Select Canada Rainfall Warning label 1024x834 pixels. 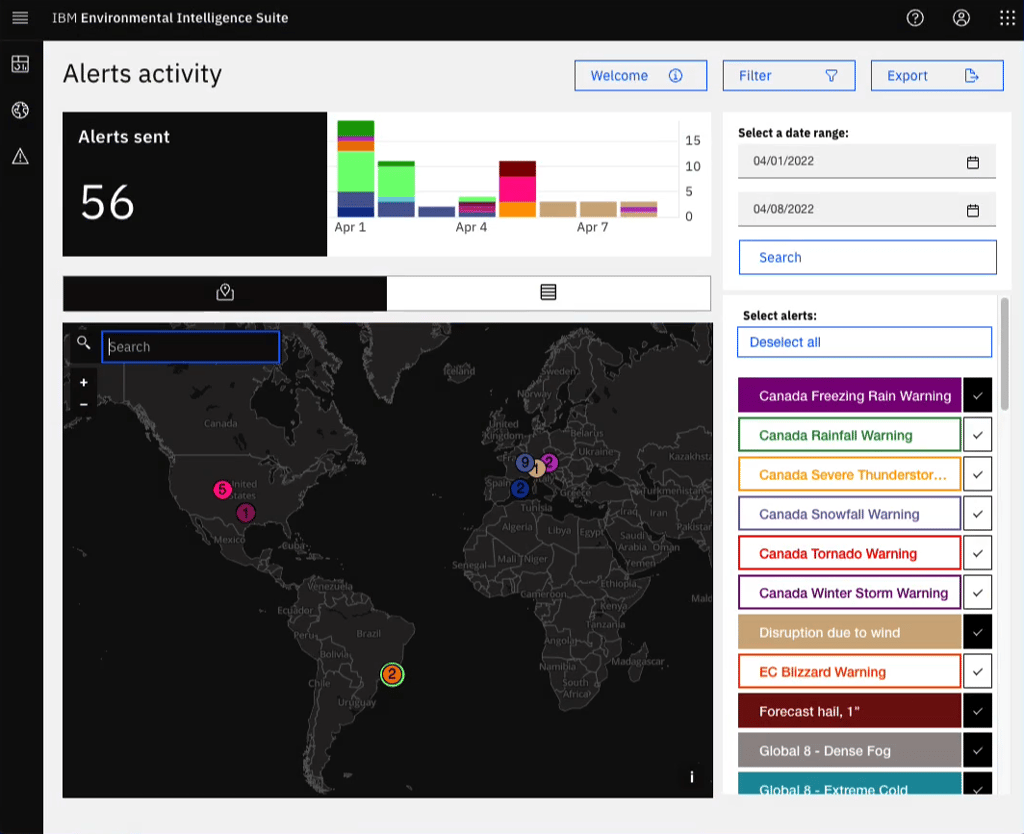pos(850,435)
